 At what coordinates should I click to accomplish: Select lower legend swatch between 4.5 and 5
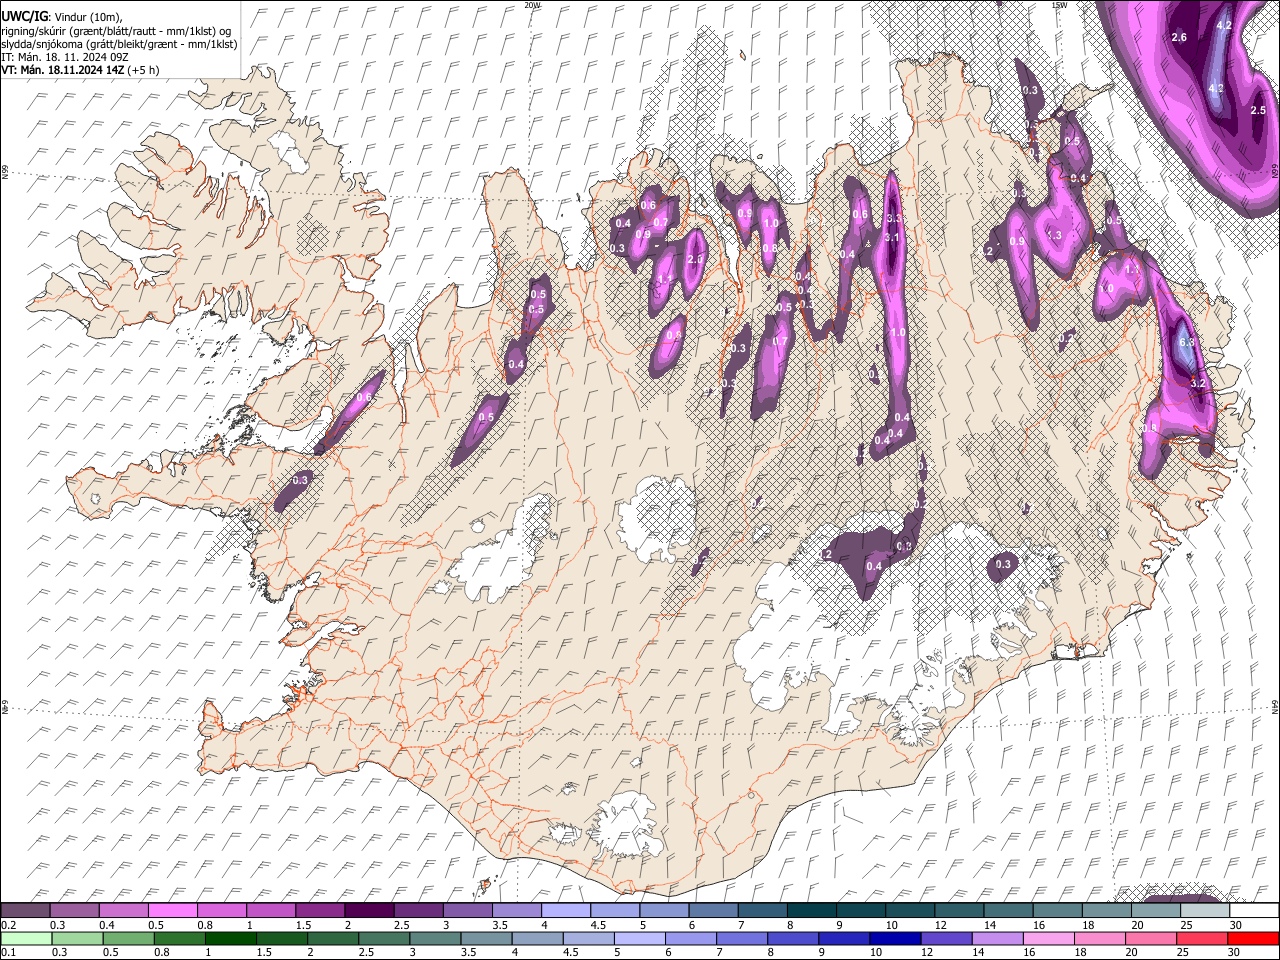coord(588,938)
